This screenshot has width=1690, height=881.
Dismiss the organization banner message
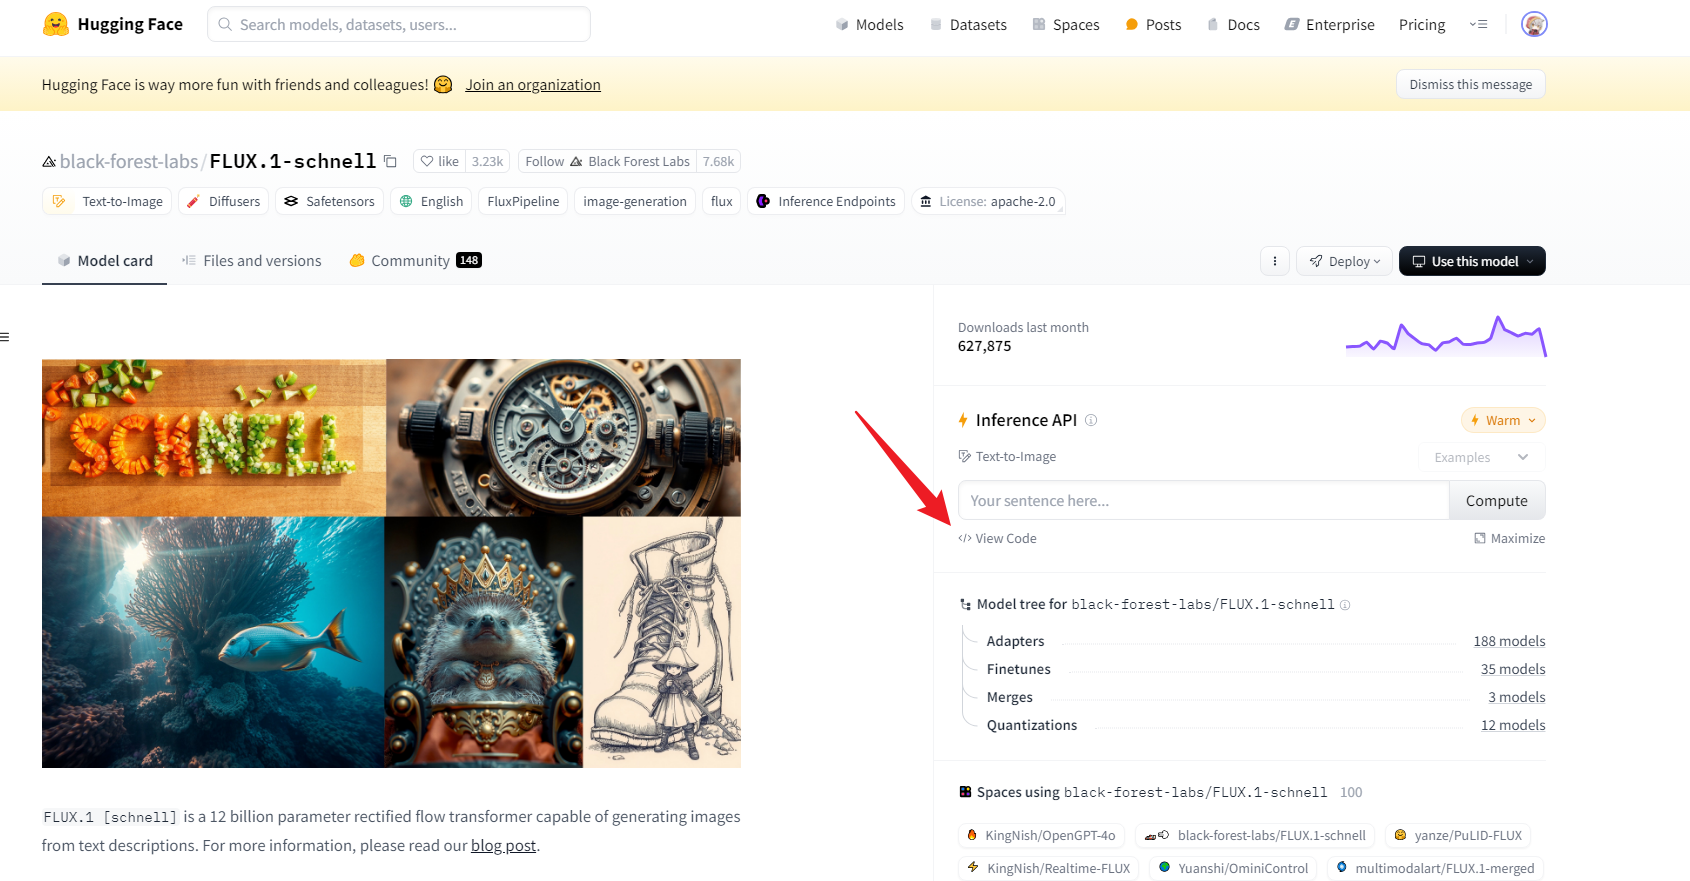(1470, 84)
